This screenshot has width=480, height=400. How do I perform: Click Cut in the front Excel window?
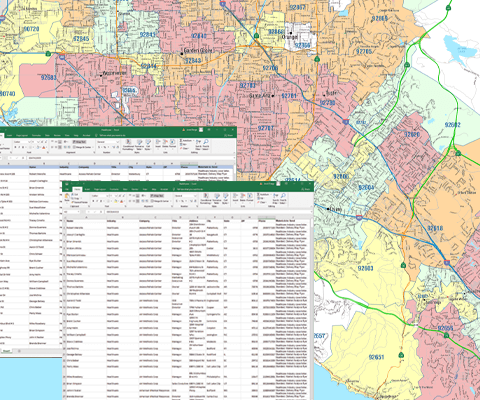[x=75, y=194]
